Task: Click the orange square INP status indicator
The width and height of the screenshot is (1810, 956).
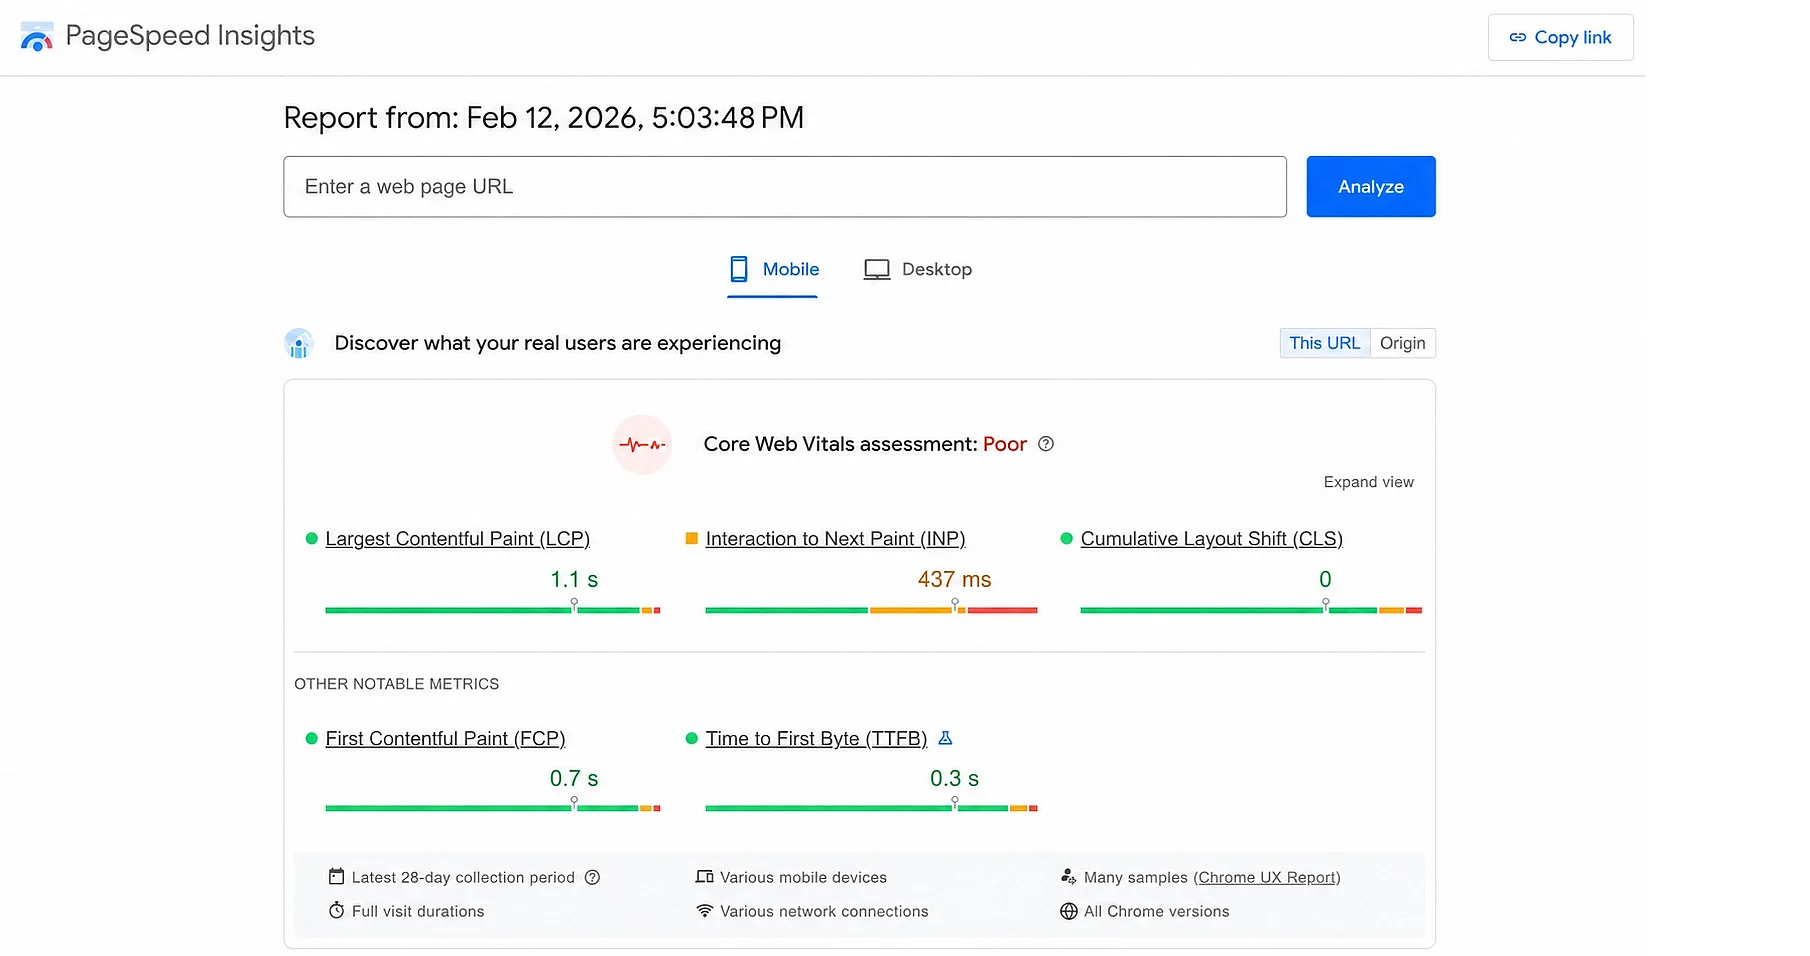Action: click(x=691, y=538)
